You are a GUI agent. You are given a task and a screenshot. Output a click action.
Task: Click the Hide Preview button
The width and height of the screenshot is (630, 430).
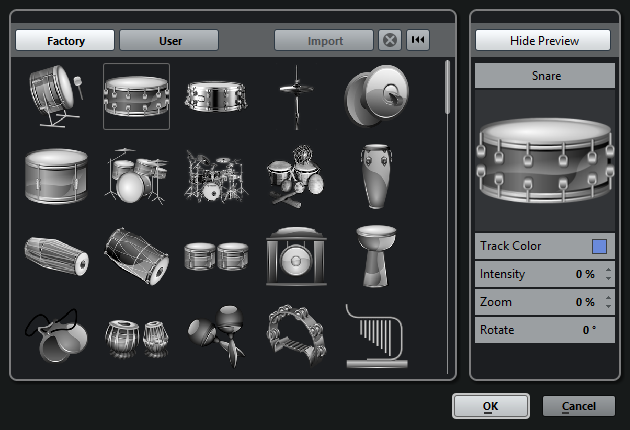[543, 40]
